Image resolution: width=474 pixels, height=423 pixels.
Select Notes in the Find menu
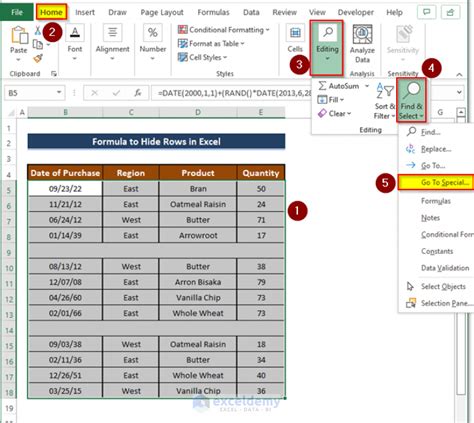437,218
